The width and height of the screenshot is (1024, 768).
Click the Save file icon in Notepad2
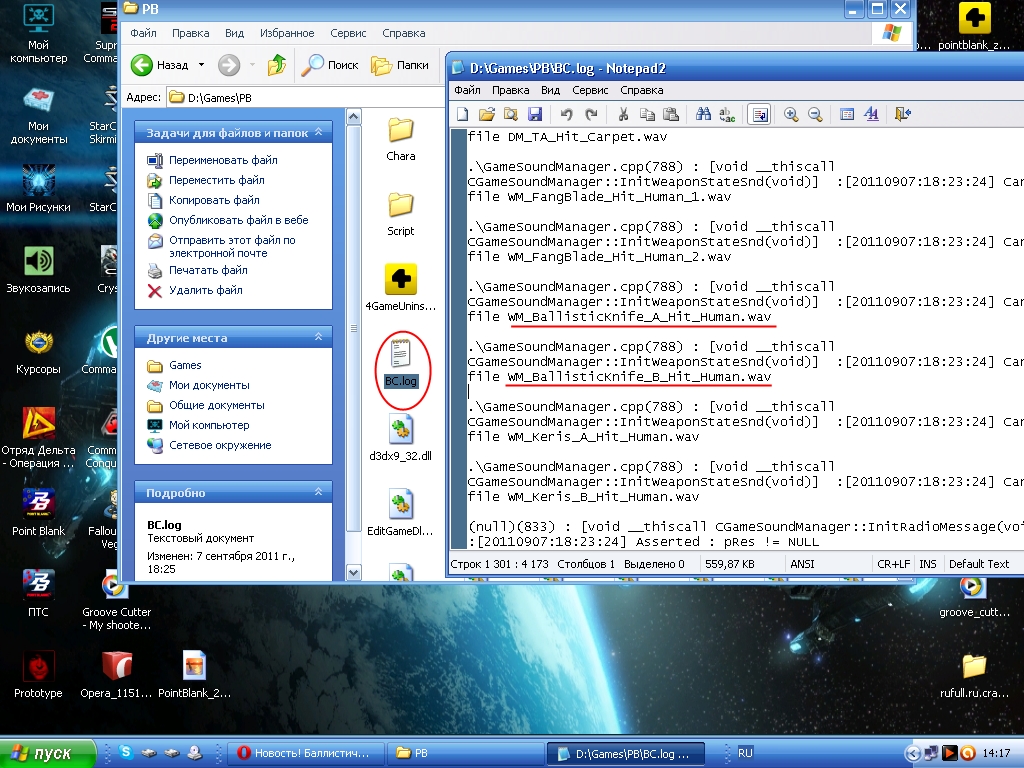tap(535, 115)
